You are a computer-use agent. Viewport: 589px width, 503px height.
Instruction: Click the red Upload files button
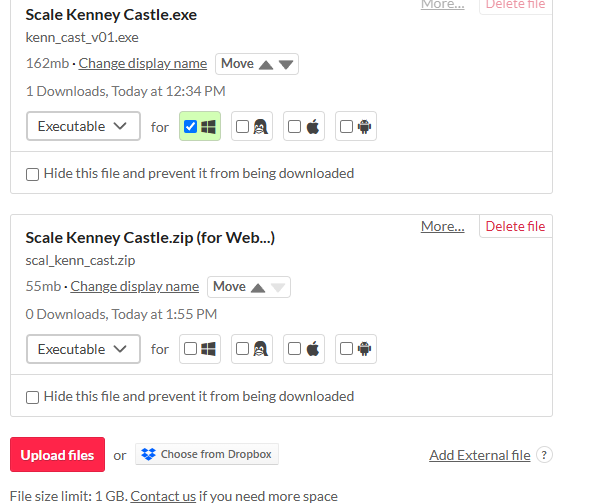[57, 455]
